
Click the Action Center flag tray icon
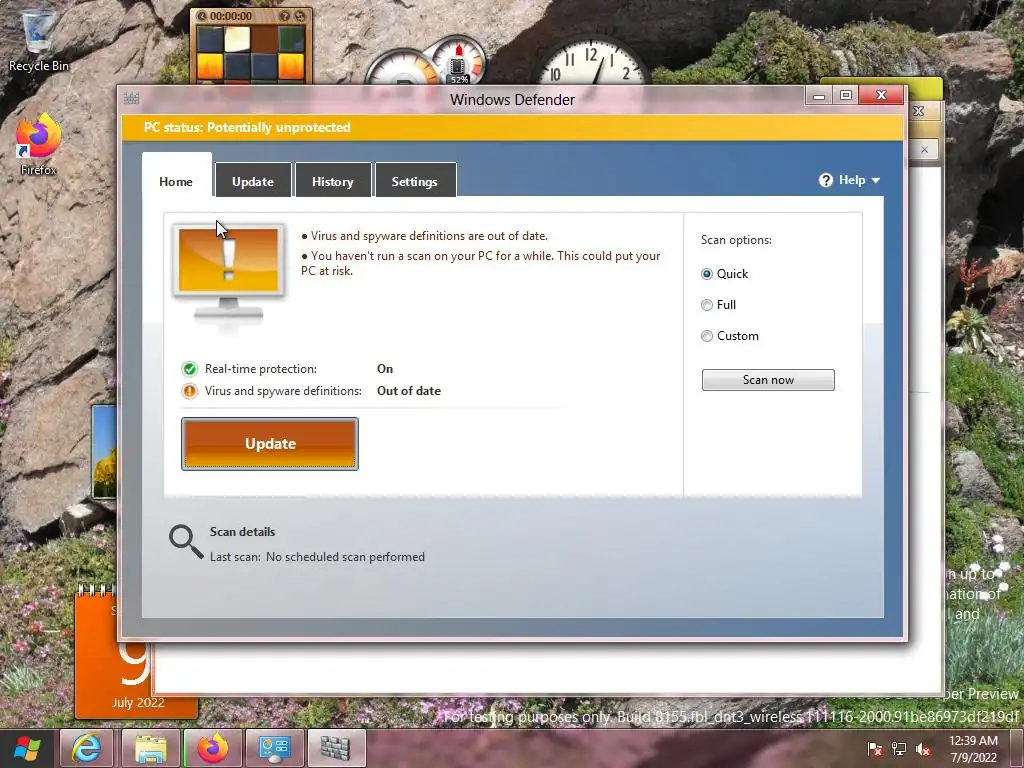pyautogui.click(x=874, y=749)
